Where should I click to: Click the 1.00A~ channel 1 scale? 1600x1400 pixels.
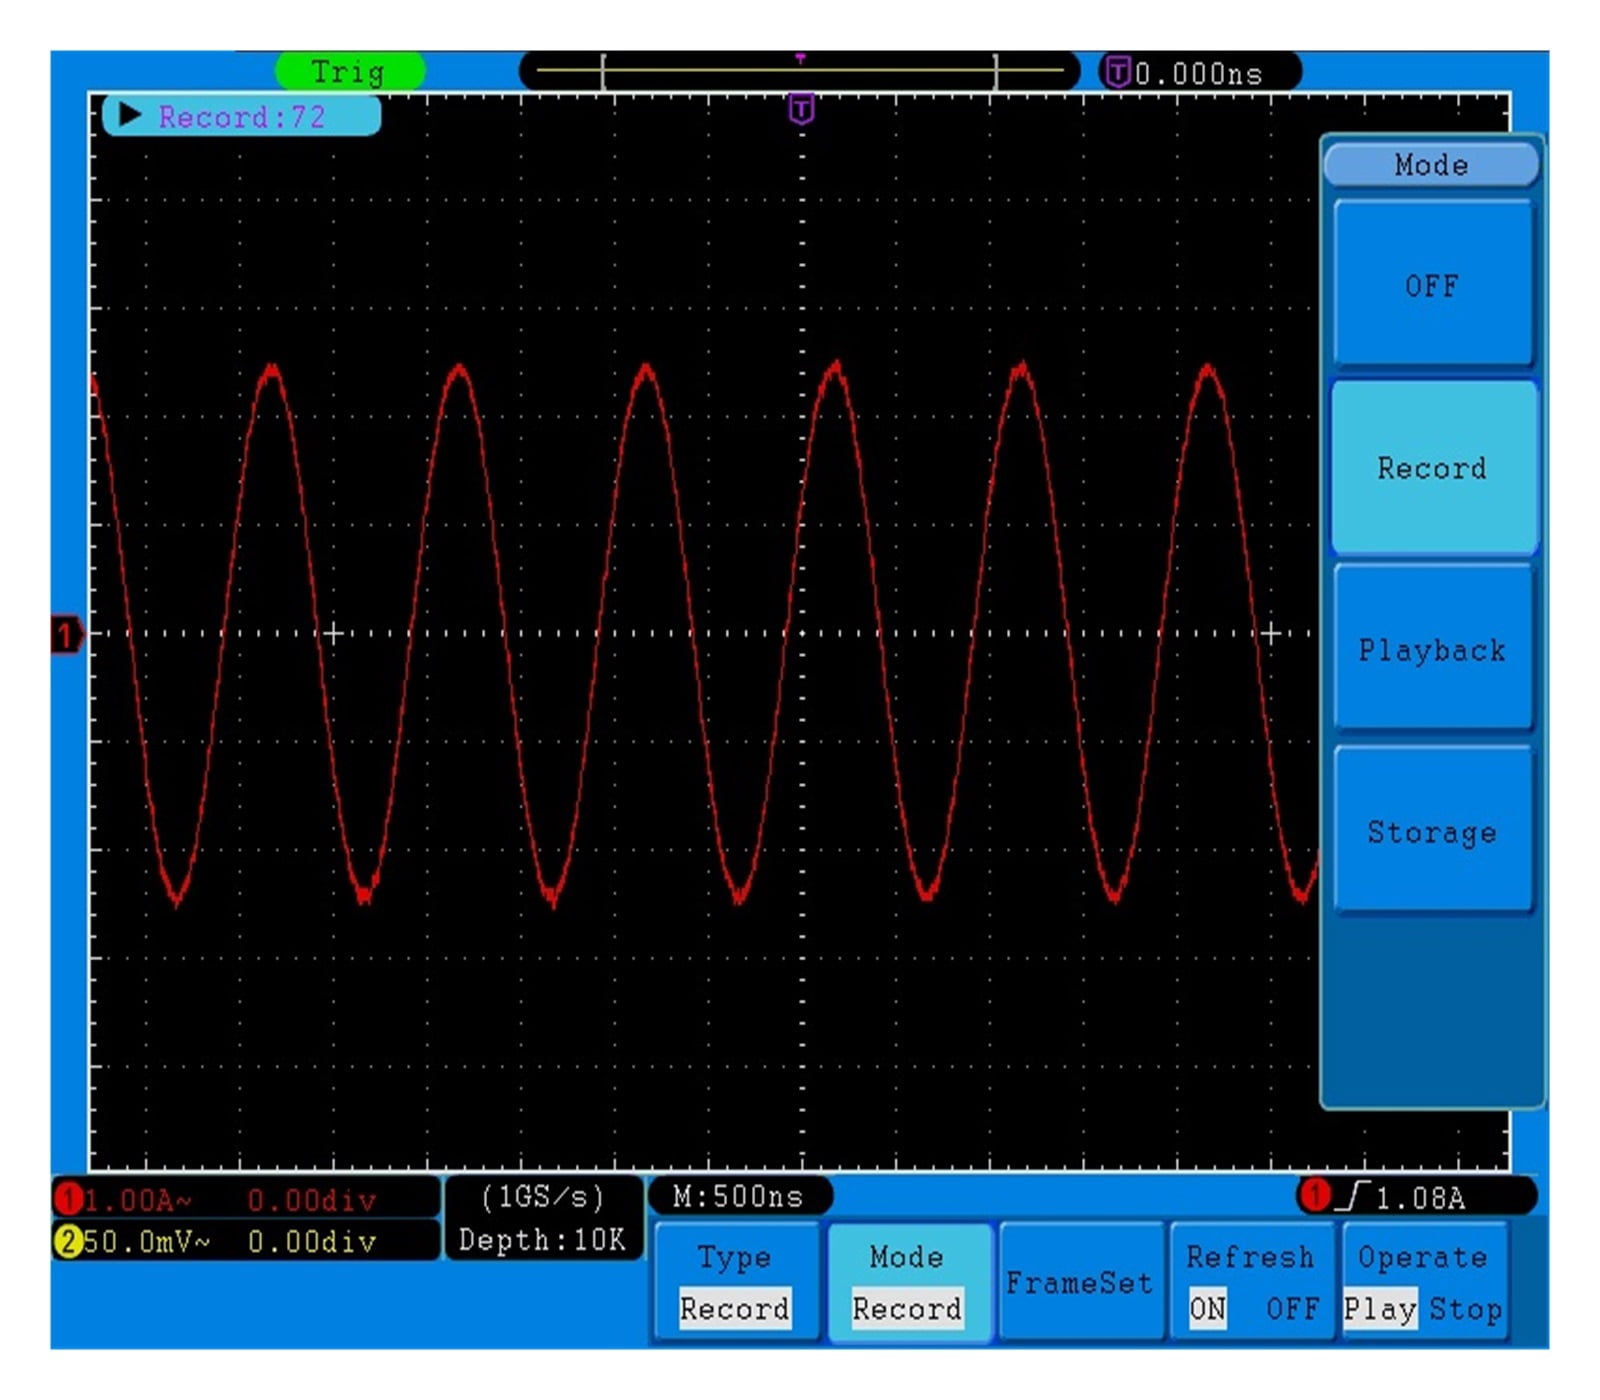(138, 1199)
